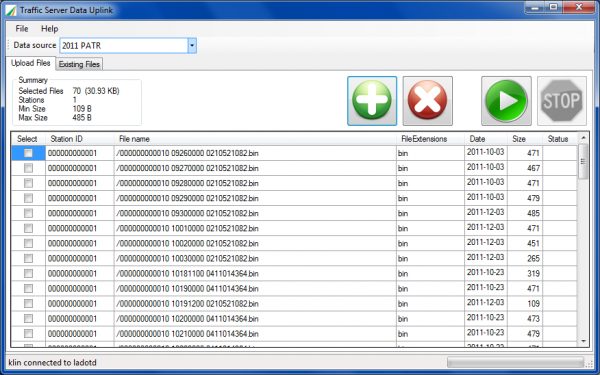Screen dimensions: 600x375
Task: Open the Data source dropdown arrow
Action: pyautogui.click(x=192, y=46)
